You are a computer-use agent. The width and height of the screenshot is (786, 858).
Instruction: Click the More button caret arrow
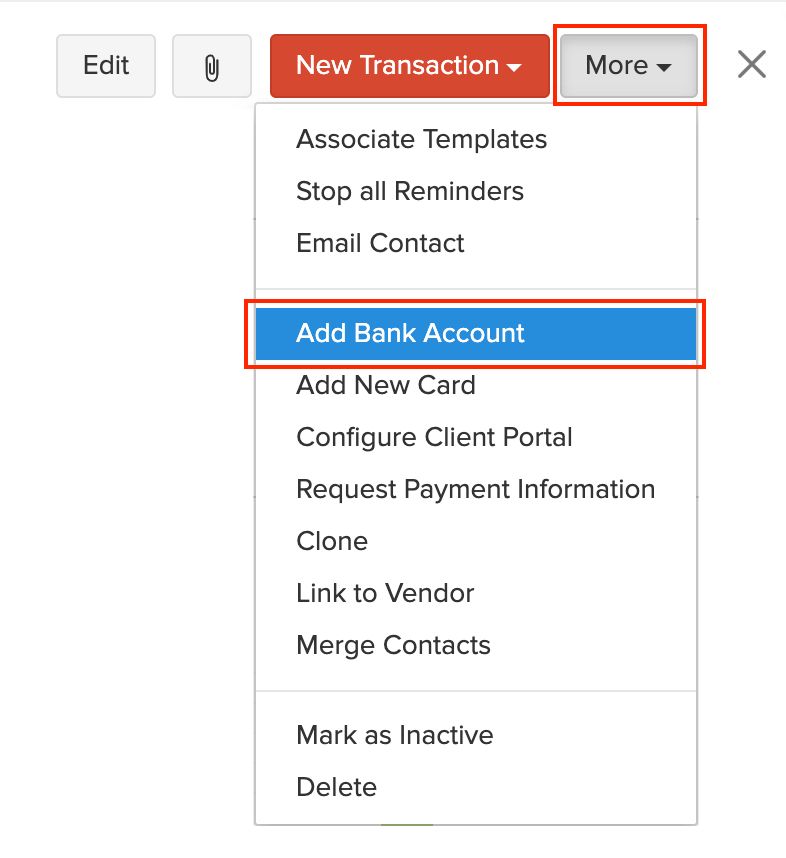coord(664,68)
